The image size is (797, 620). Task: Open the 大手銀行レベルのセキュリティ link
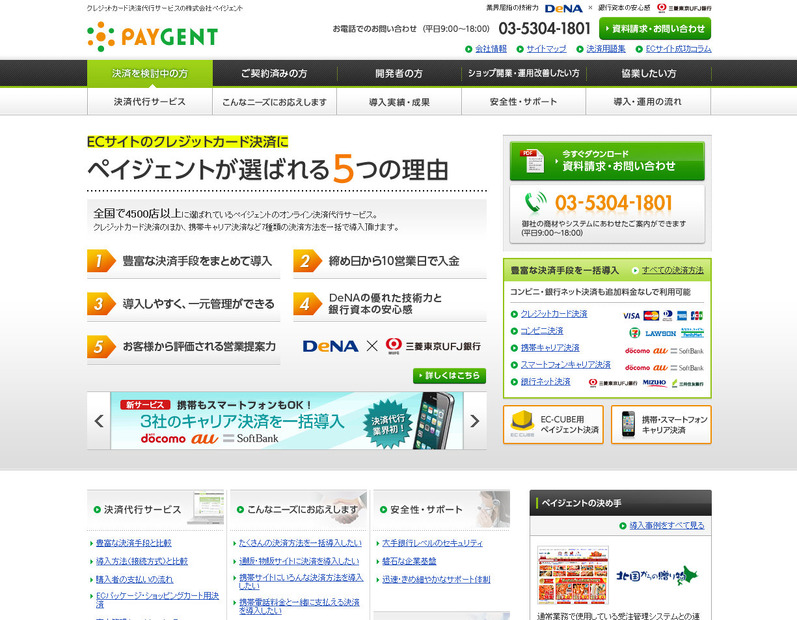click(x=433, y=543)
